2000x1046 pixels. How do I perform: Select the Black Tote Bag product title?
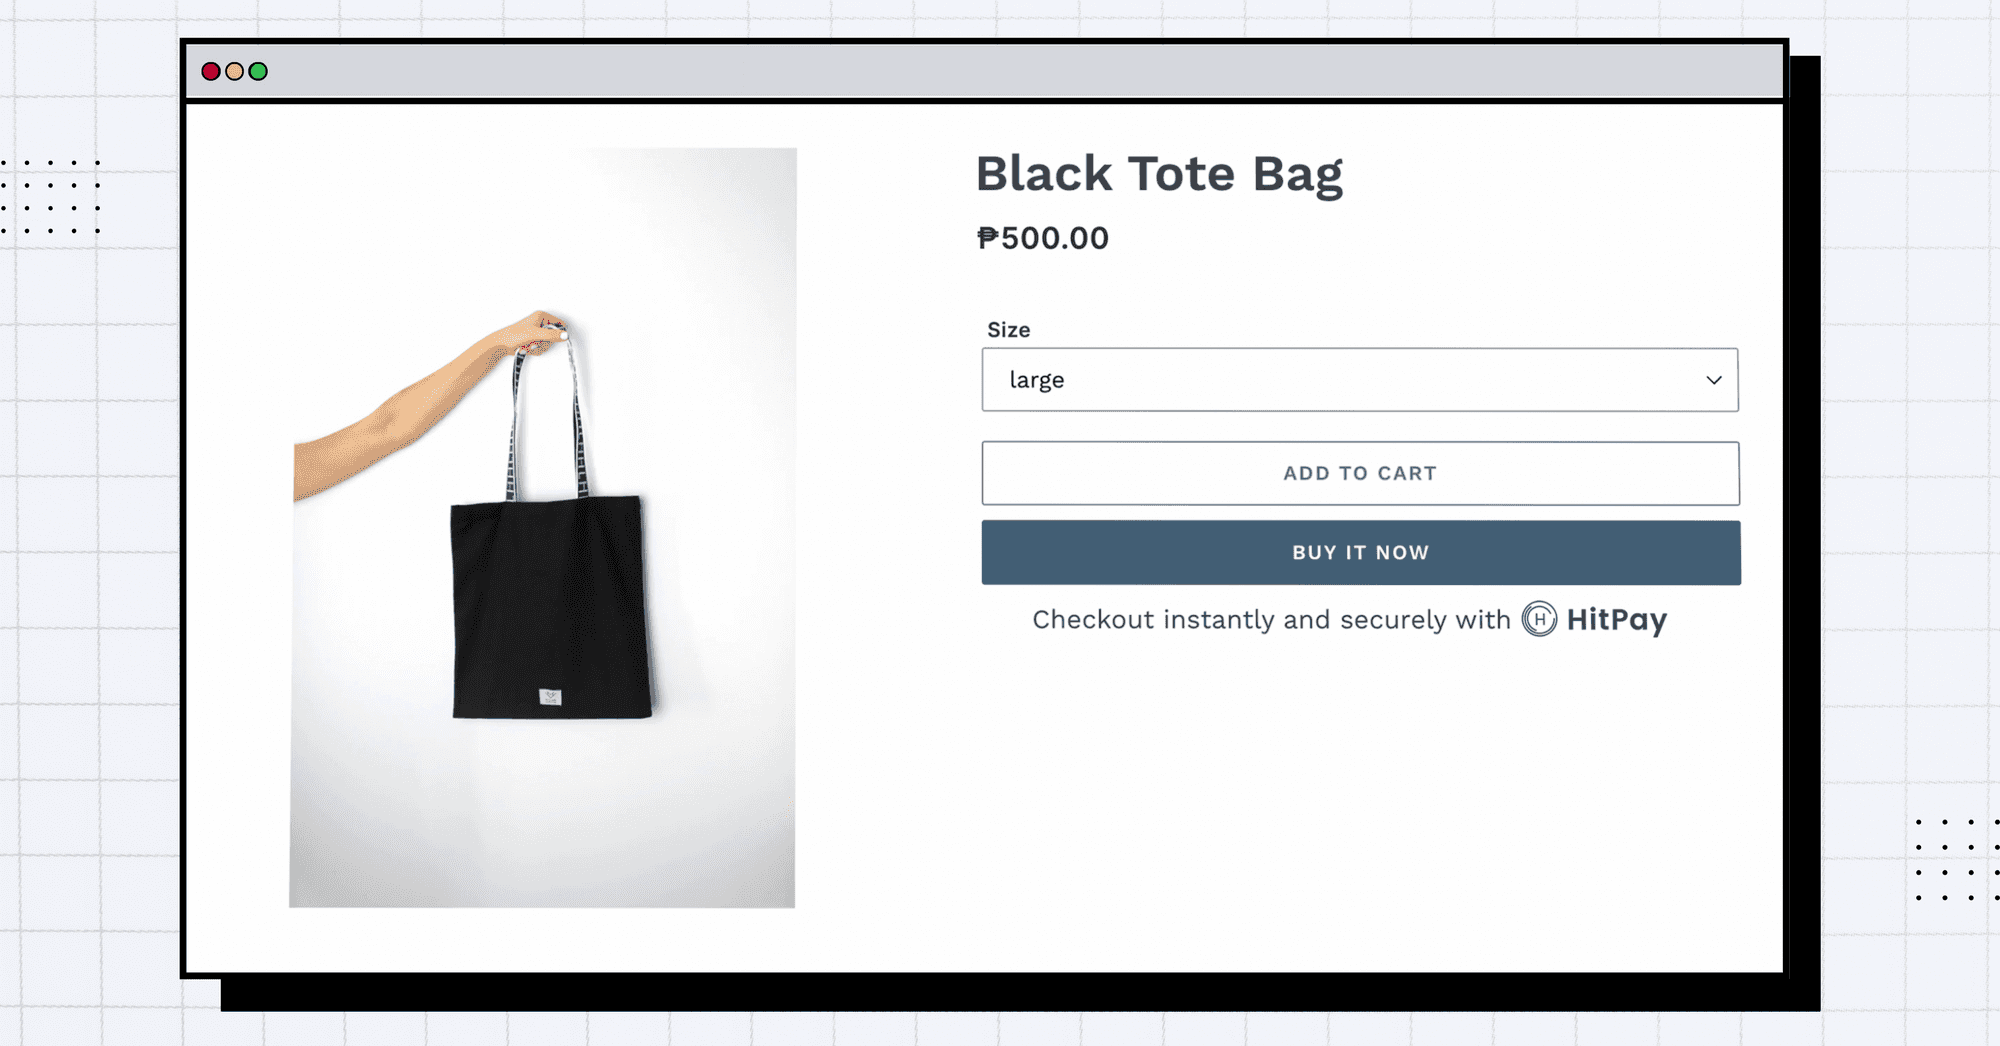click(1159, 175)
